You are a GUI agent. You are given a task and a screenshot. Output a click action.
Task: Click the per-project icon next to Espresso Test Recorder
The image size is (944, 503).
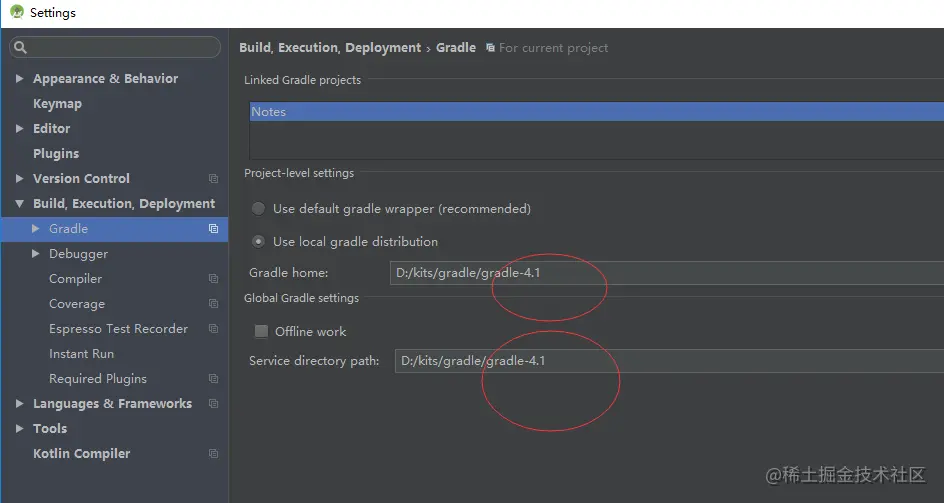[x=213, y=328]
